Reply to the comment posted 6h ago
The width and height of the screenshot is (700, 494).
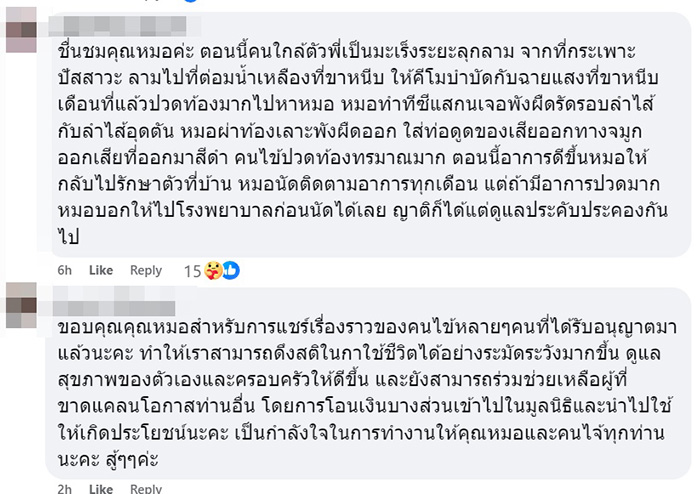pos(146,270)
